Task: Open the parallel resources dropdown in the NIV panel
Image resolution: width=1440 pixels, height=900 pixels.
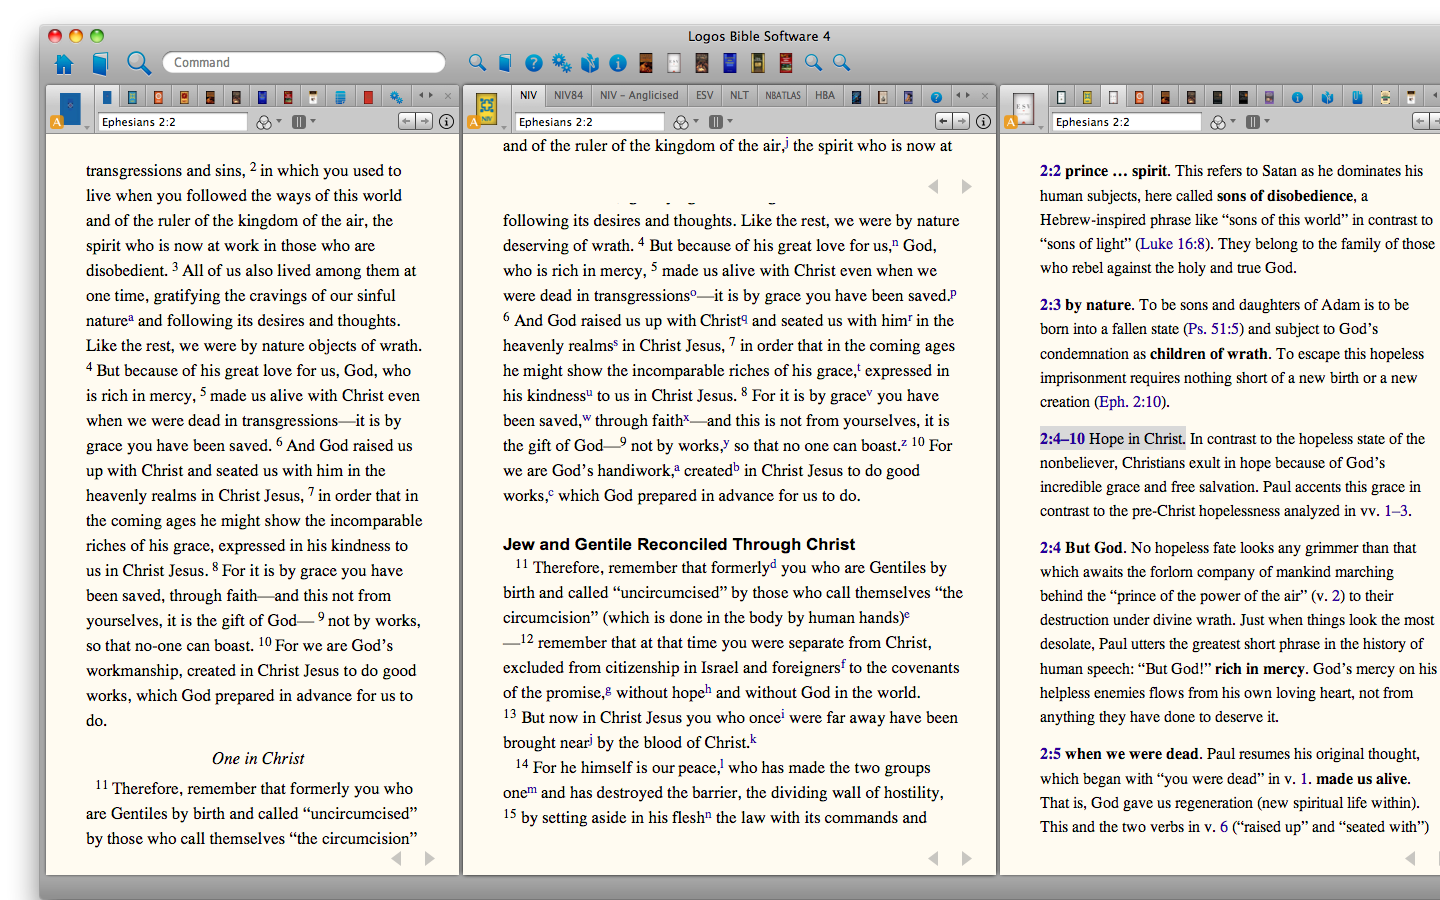Action: click(696, 121)
